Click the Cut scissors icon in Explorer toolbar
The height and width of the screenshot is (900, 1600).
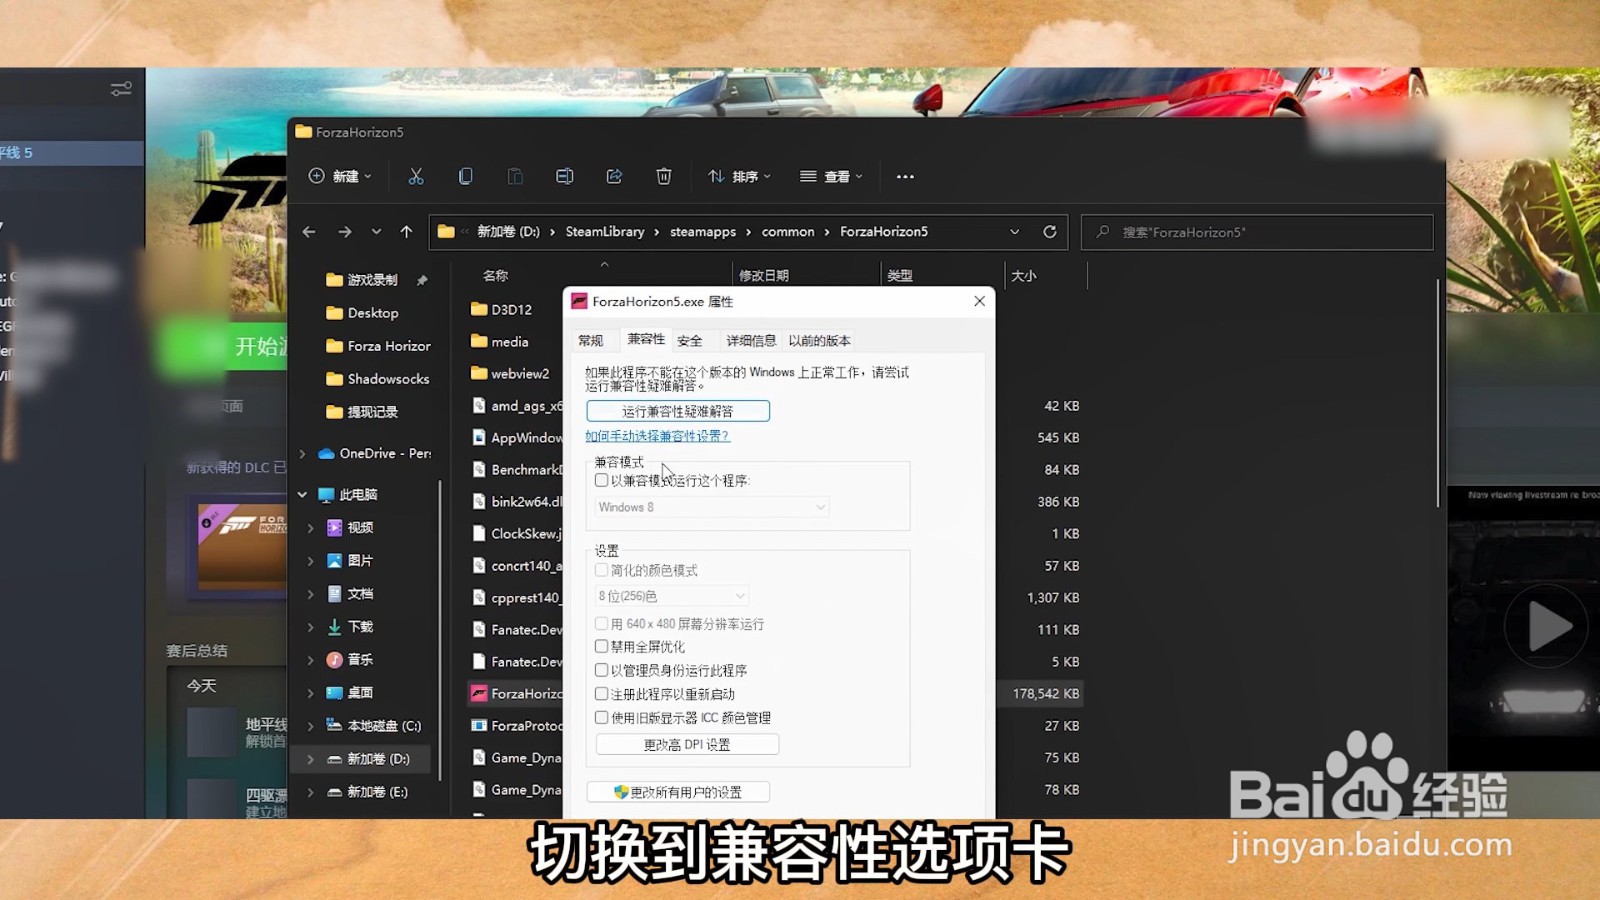(x=416, y=176)
